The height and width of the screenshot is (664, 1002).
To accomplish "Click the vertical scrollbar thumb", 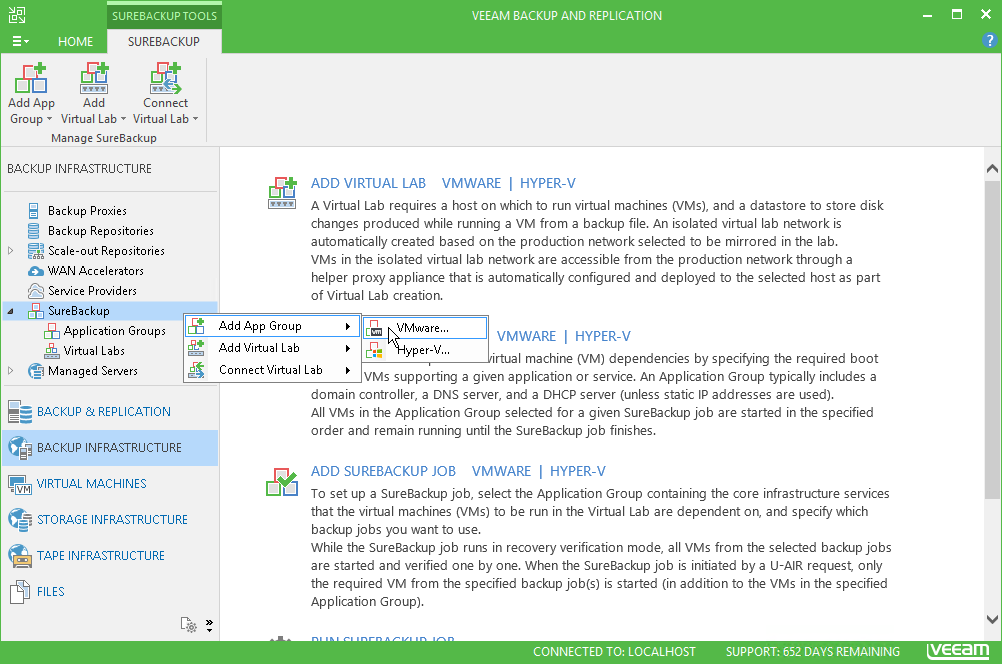I will click(x=992, y=339).
